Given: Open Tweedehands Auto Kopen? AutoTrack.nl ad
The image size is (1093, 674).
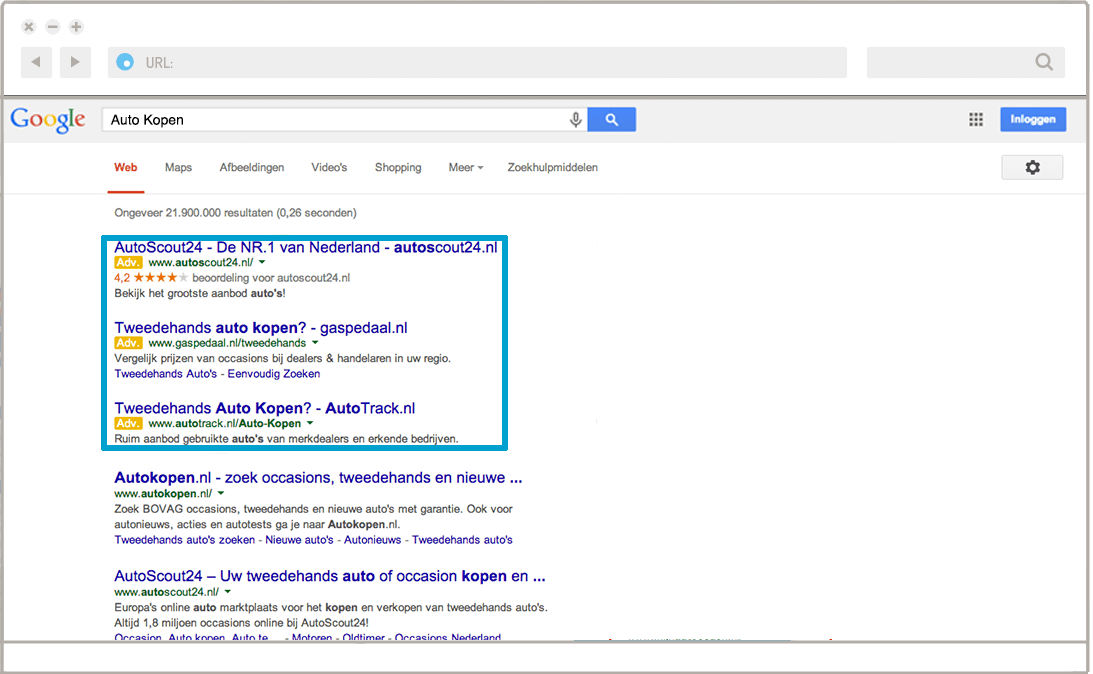Looking at the screenshot, I should click(265, 408).
